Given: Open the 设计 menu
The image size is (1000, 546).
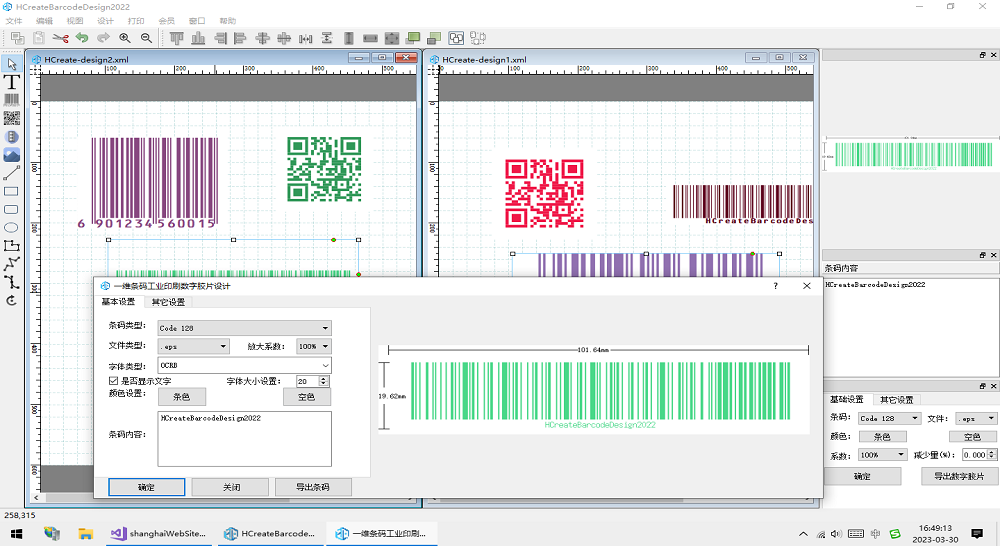Looking at the screenshot, I should (105, 20).
